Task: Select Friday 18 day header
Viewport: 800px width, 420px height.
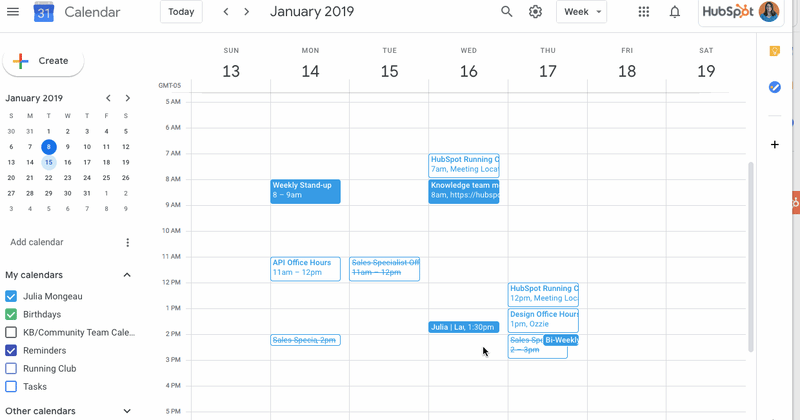Action: click(x=627, y=64)
